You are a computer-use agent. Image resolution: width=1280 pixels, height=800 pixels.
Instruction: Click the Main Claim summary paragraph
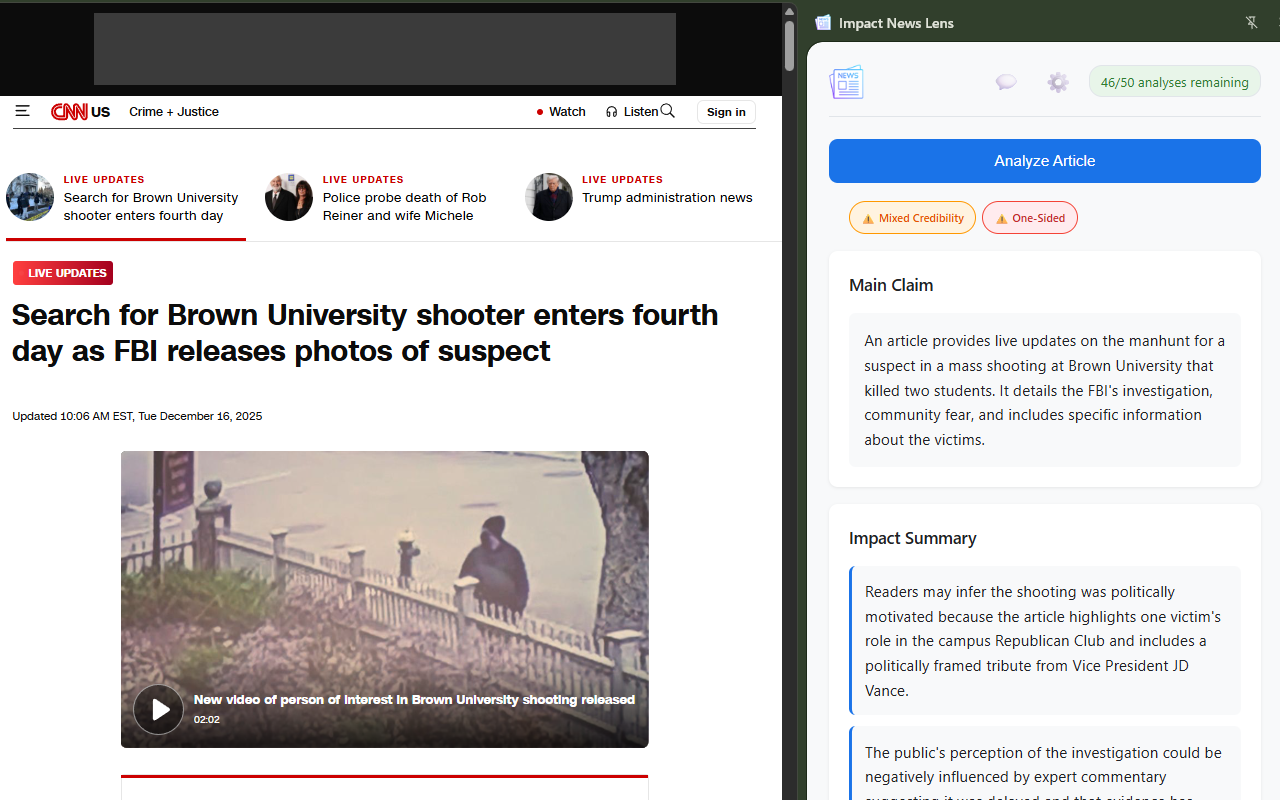(1045, 390)
